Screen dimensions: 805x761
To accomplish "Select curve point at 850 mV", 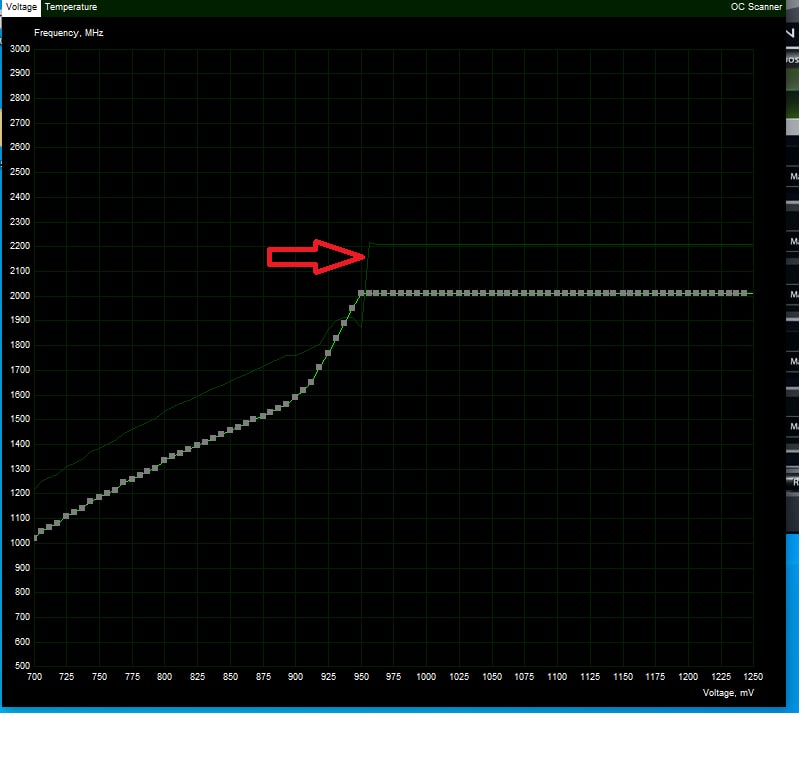I will (x=230, y=430).
